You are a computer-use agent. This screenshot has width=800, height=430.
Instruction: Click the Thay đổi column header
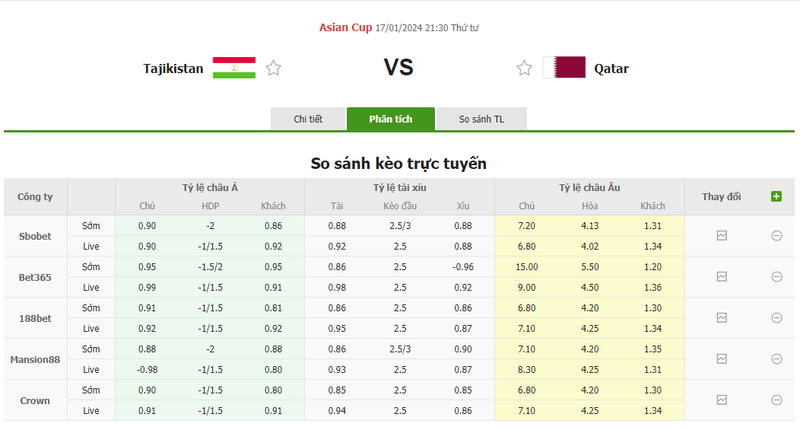(721, 196)
